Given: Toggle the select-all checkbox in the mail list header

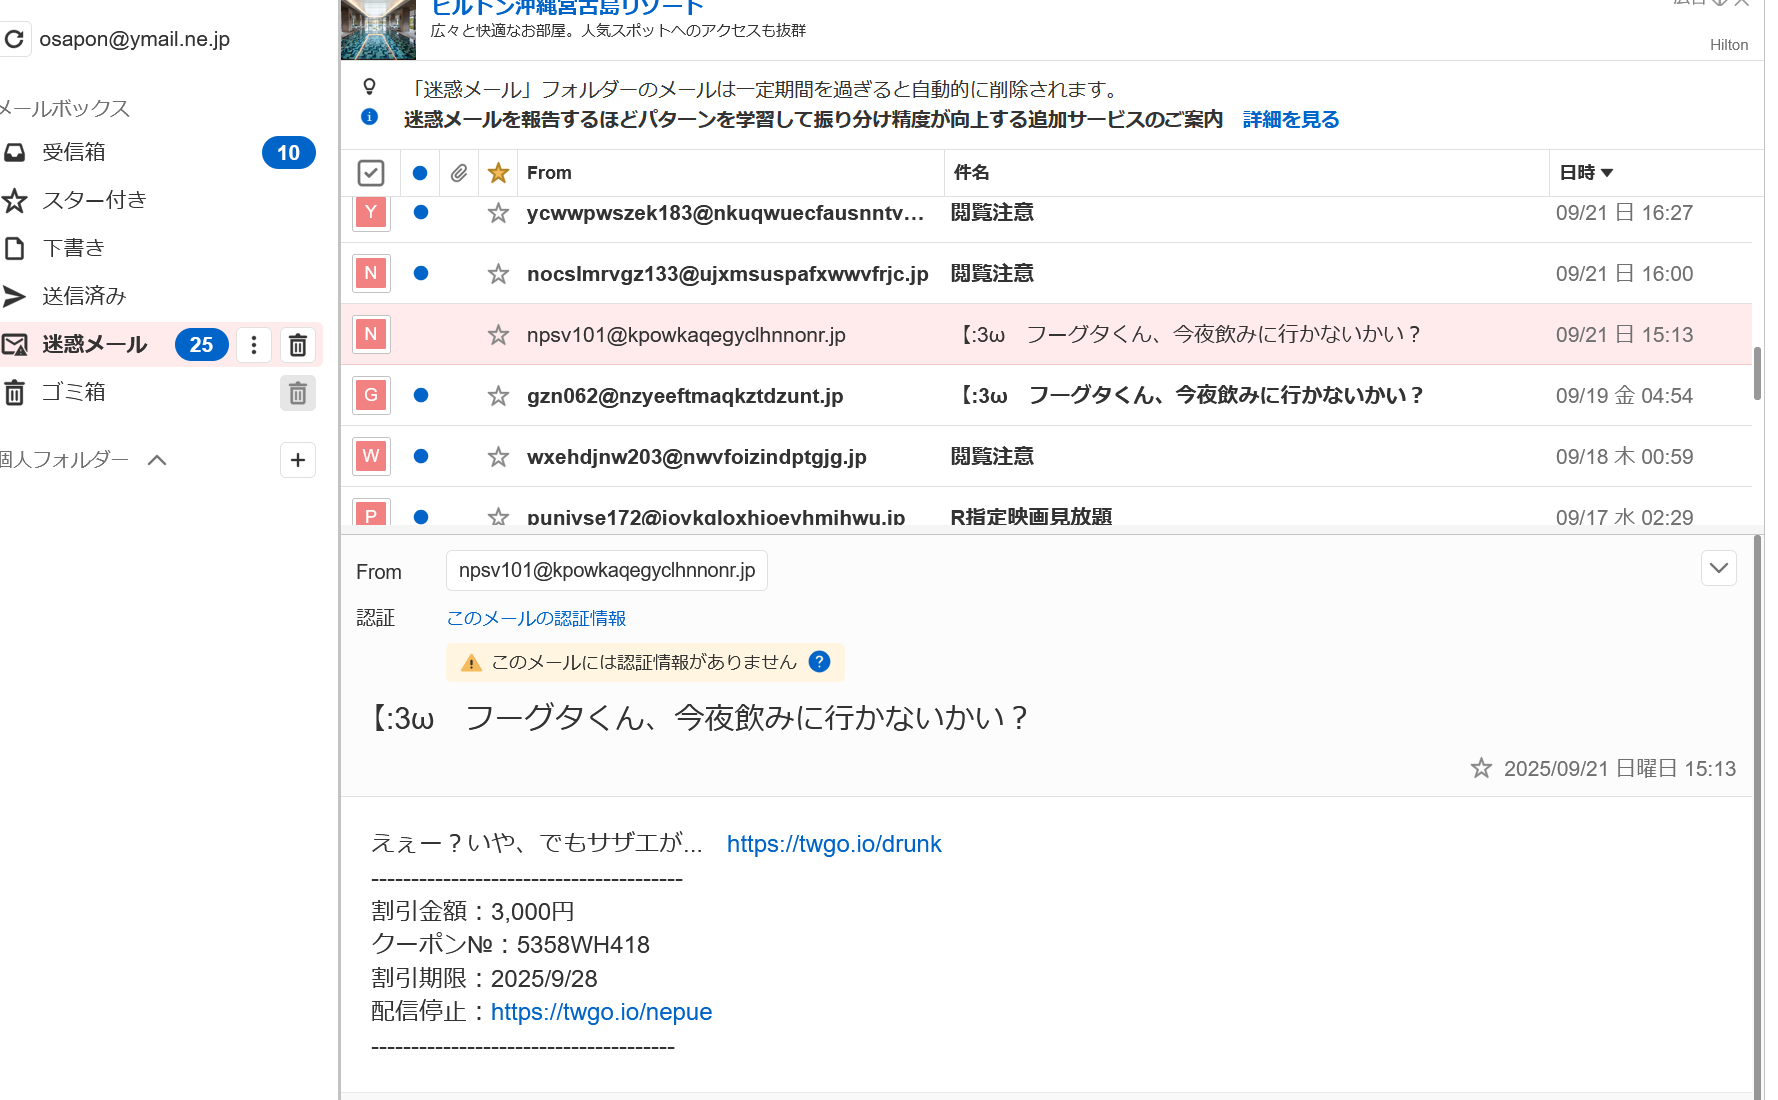Looking at the screenshot, I should (370, 173).
